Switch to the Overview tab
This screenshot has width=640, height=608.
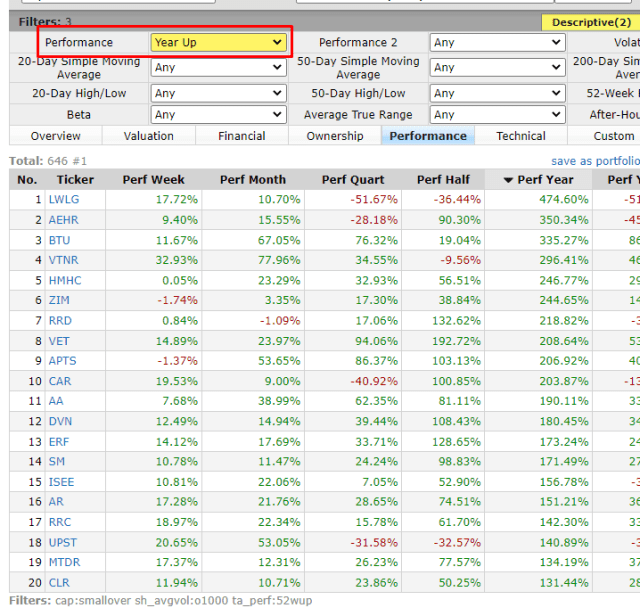coord(56,136)
